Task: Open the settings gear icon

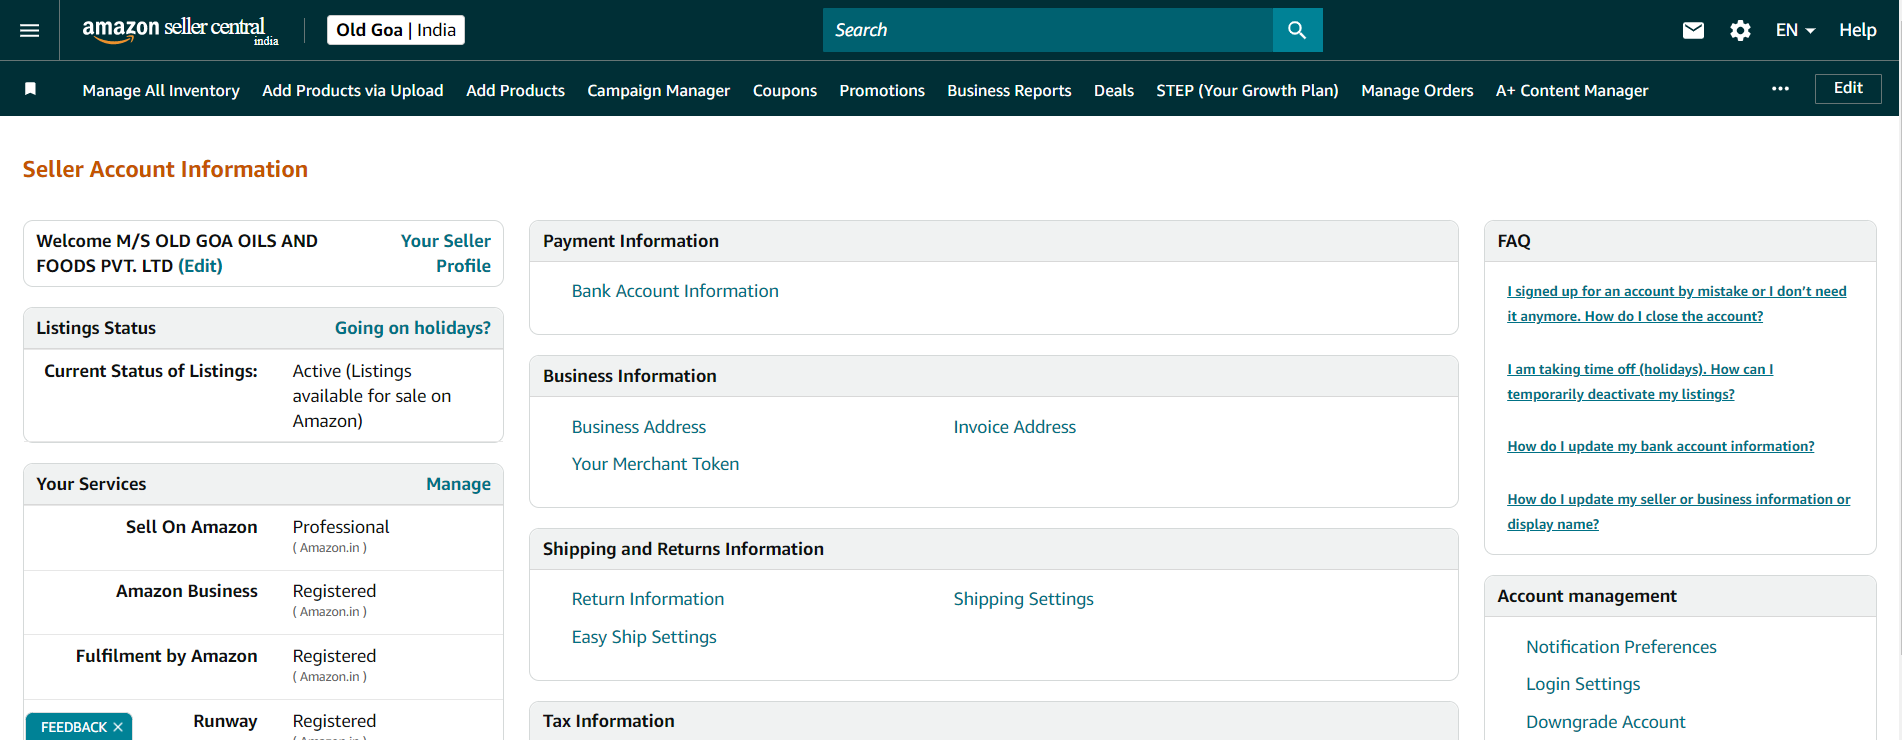Action: (1740, 30)
